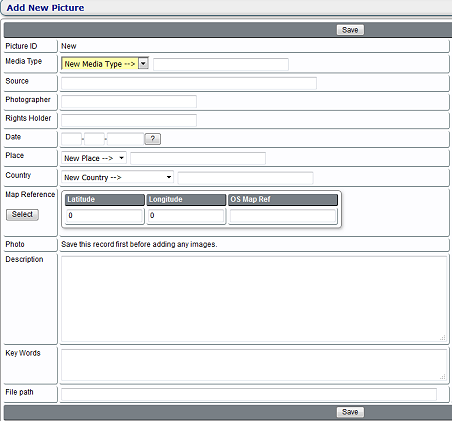Click the Rights Holder input box
452x421 pixels.
tap(129, 120)
